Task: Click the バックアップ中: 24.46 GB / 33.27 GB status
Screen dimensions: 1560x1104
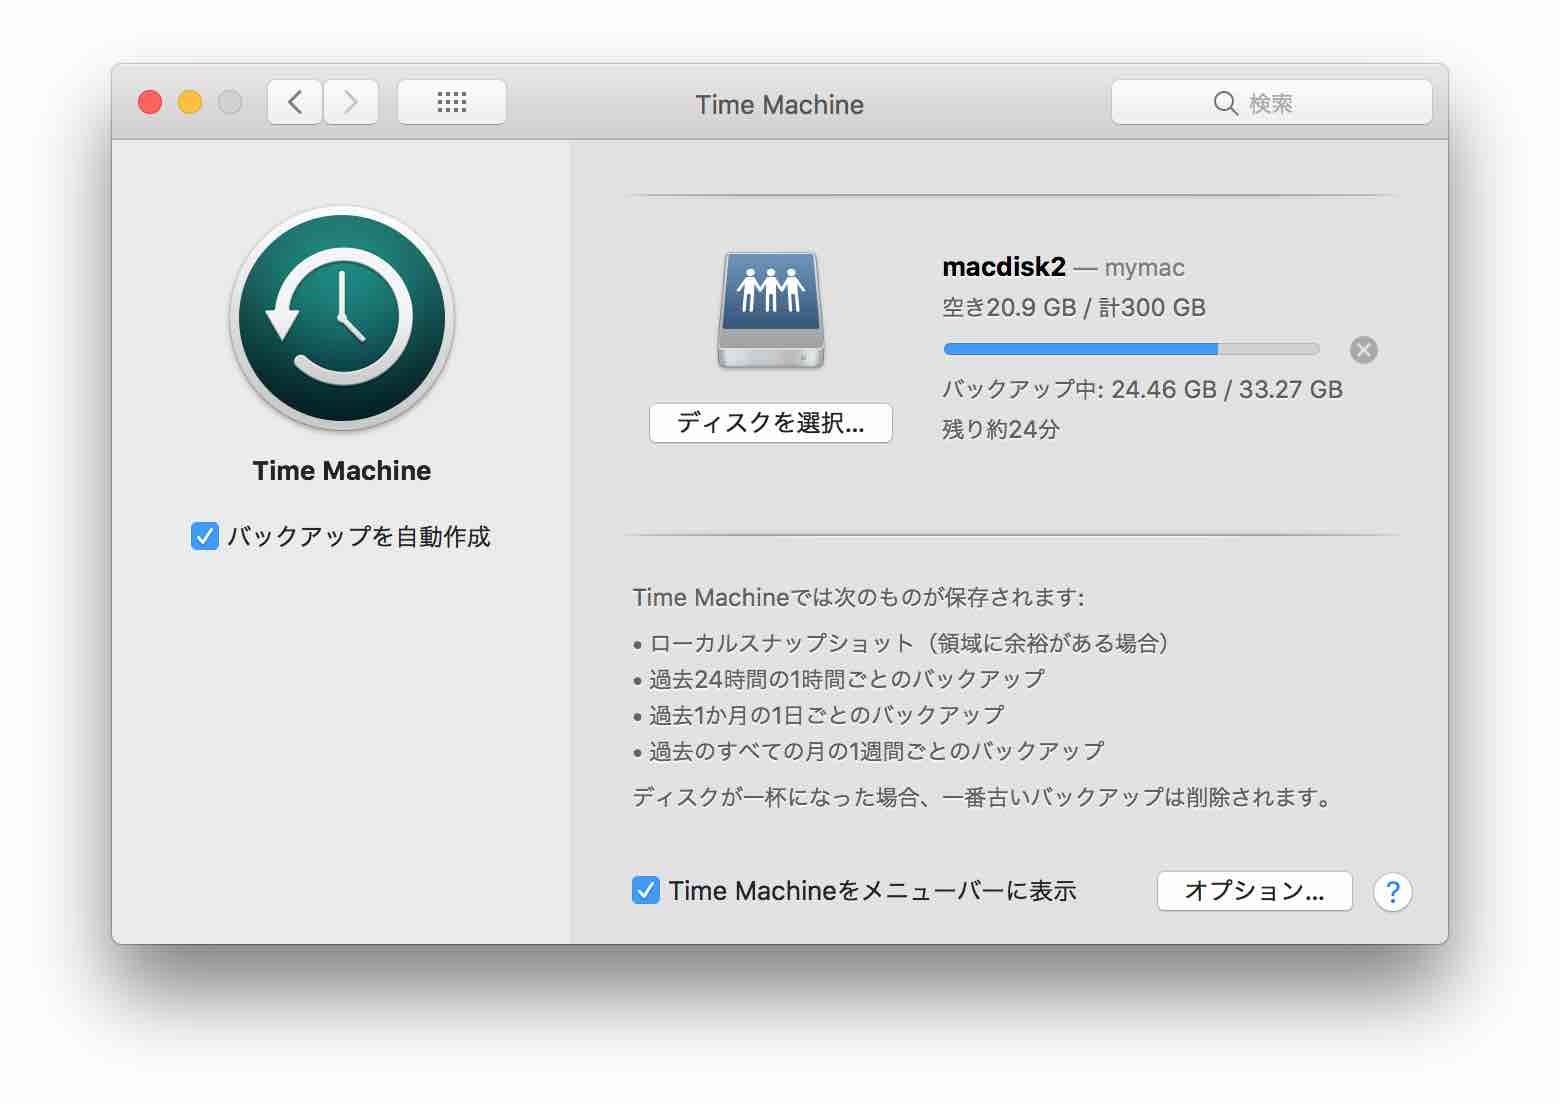Action: tap(1142, 390)
